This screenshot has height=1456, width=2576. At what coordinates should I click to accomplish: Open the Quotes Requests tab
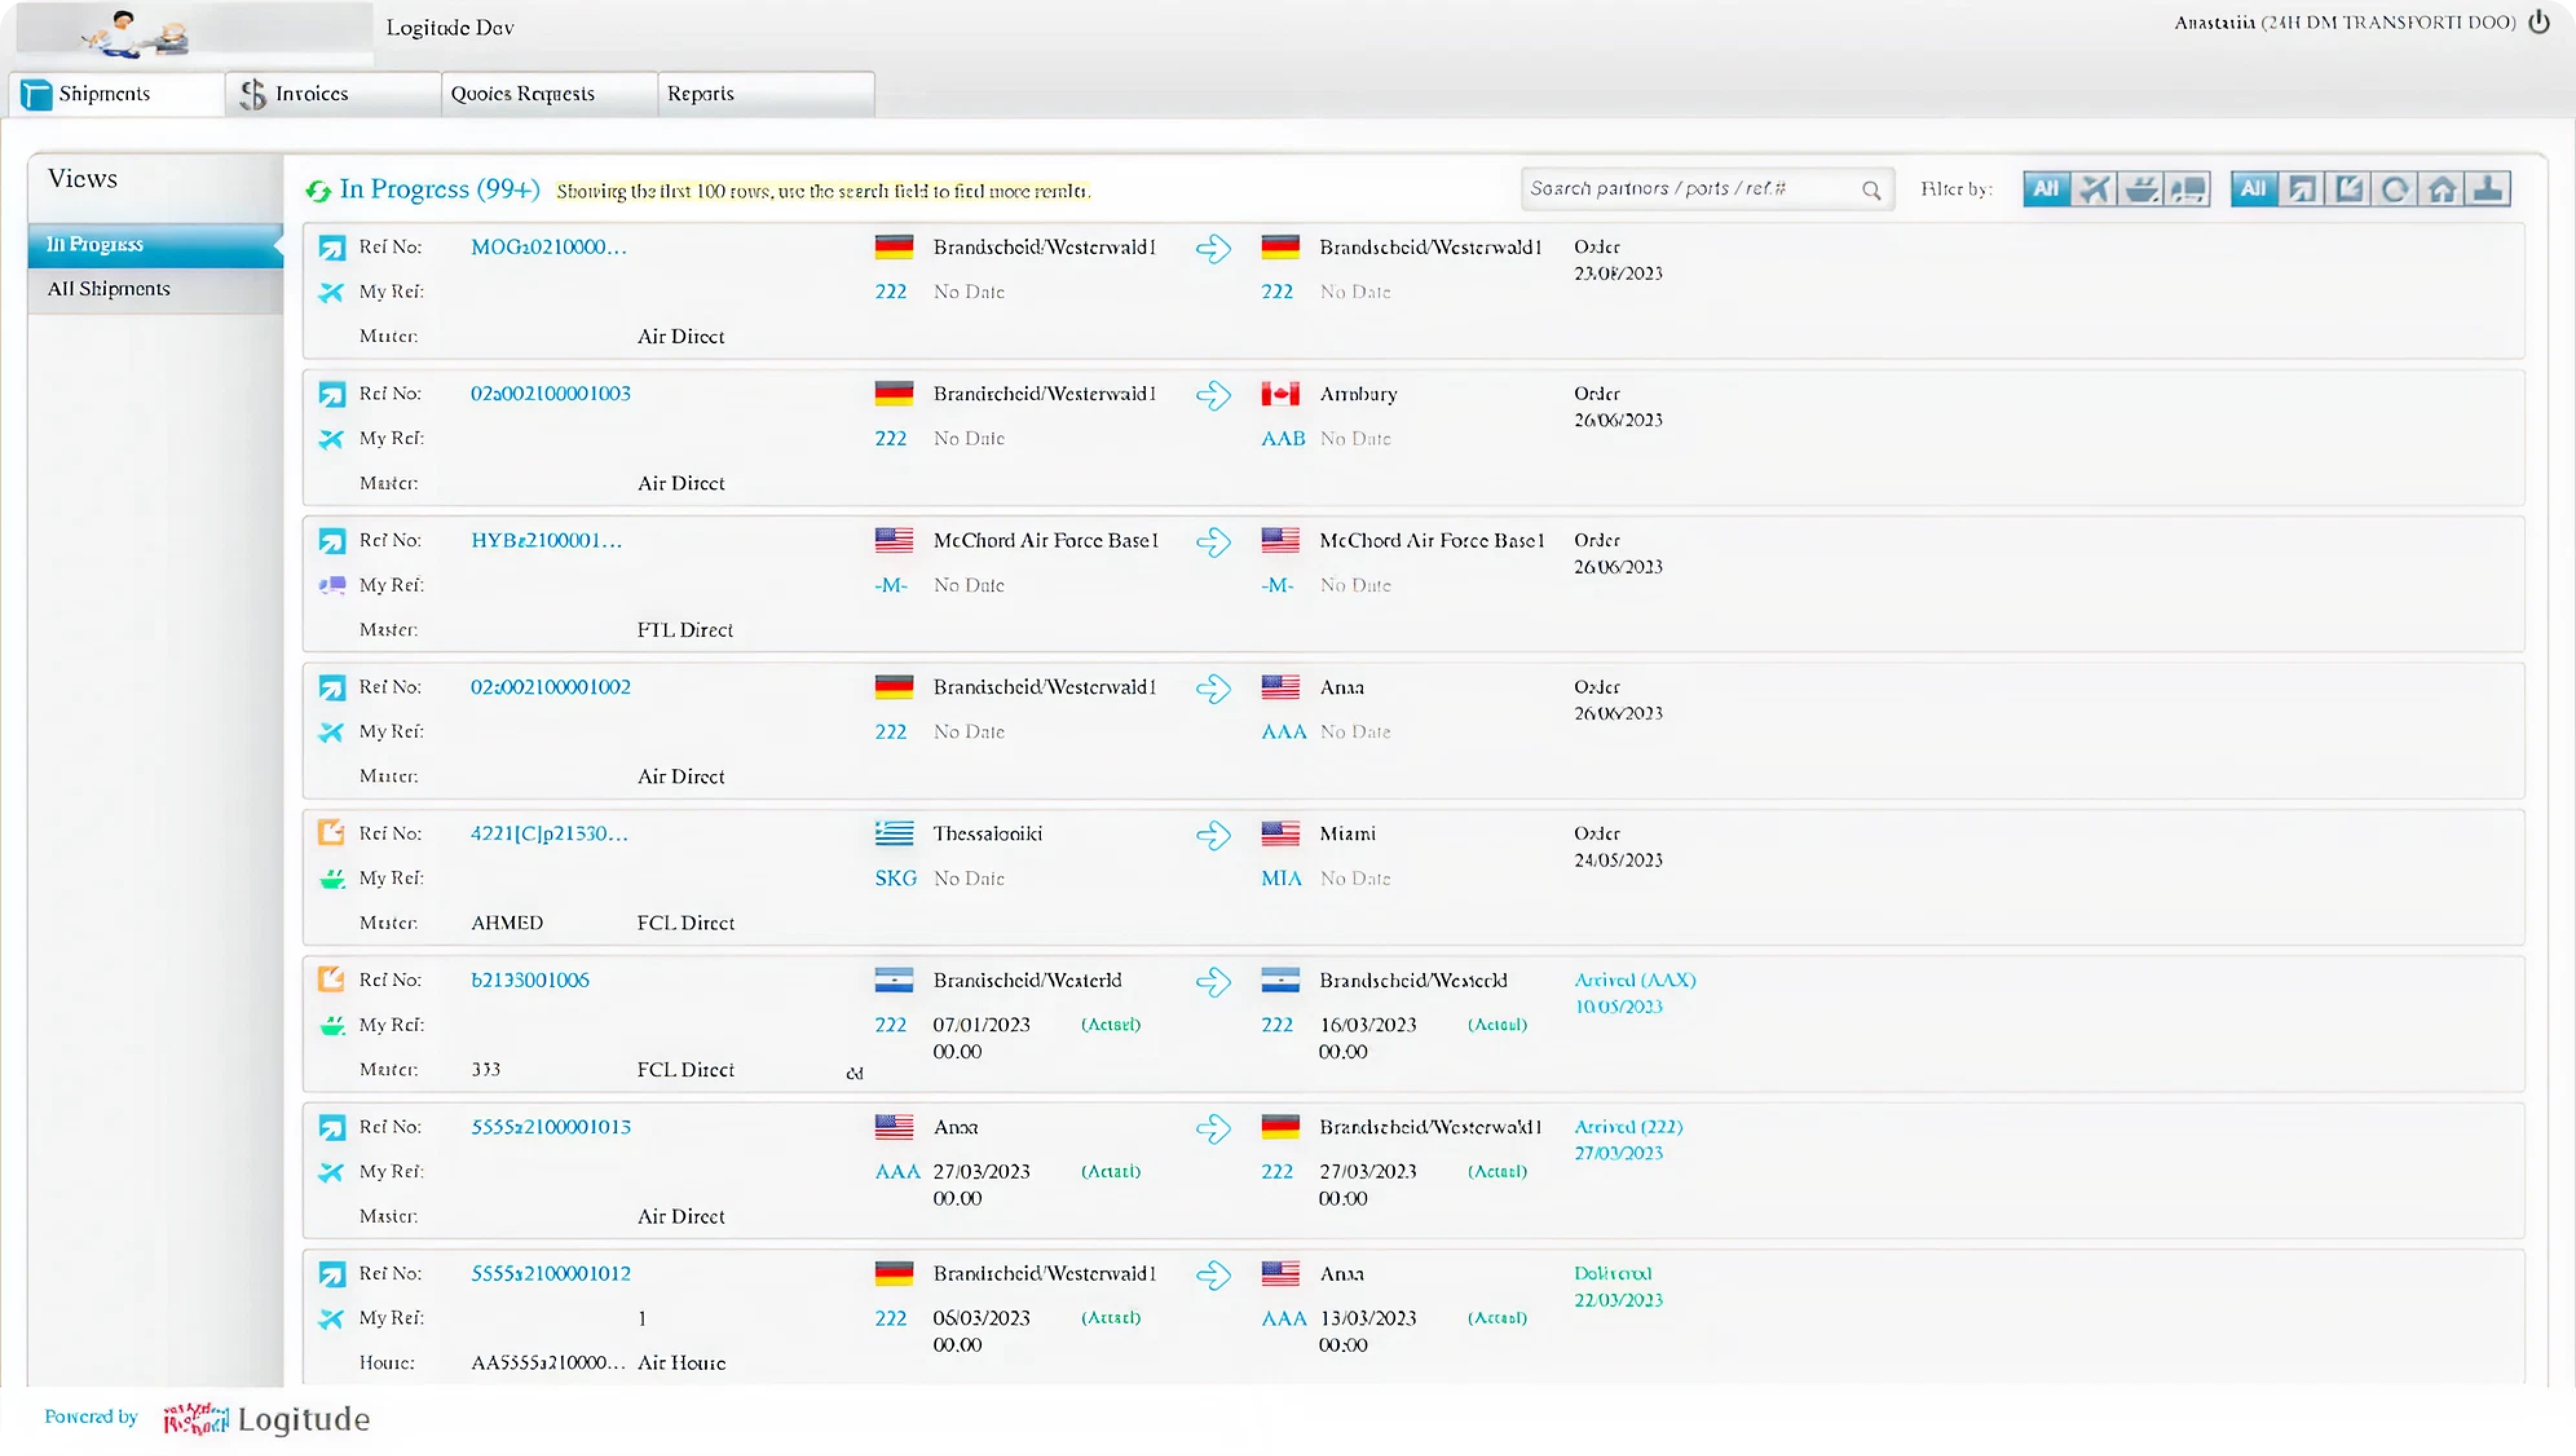(x=522, y=93)
